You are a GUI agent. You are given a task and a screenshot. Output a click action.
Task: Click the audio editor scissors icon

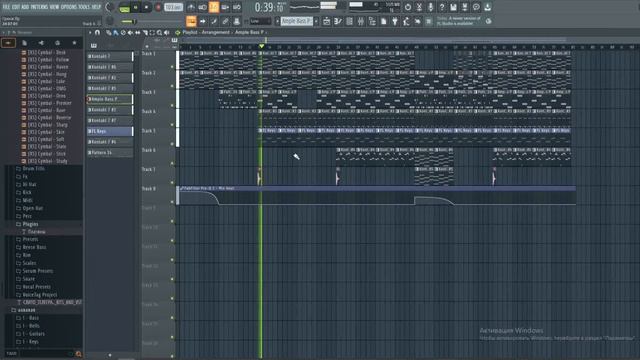(x=419, y=7)
